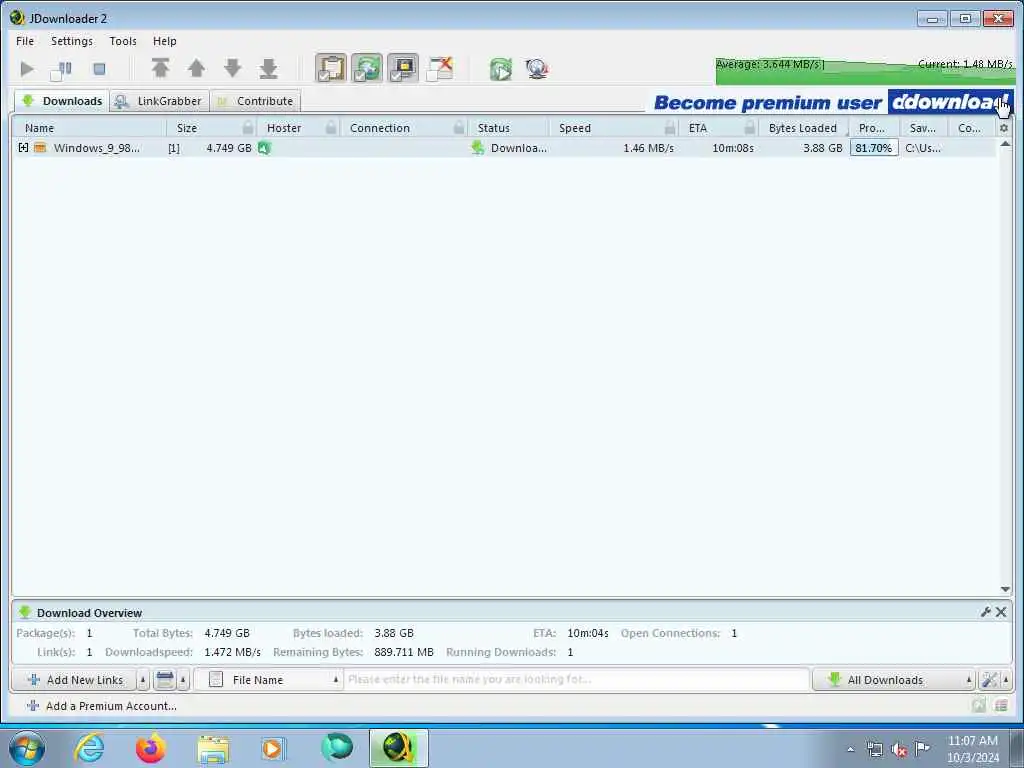1024x768 pixels.
Task: Click the Windows Start orb
Action: pyautogui.click(x=27, y=748)
